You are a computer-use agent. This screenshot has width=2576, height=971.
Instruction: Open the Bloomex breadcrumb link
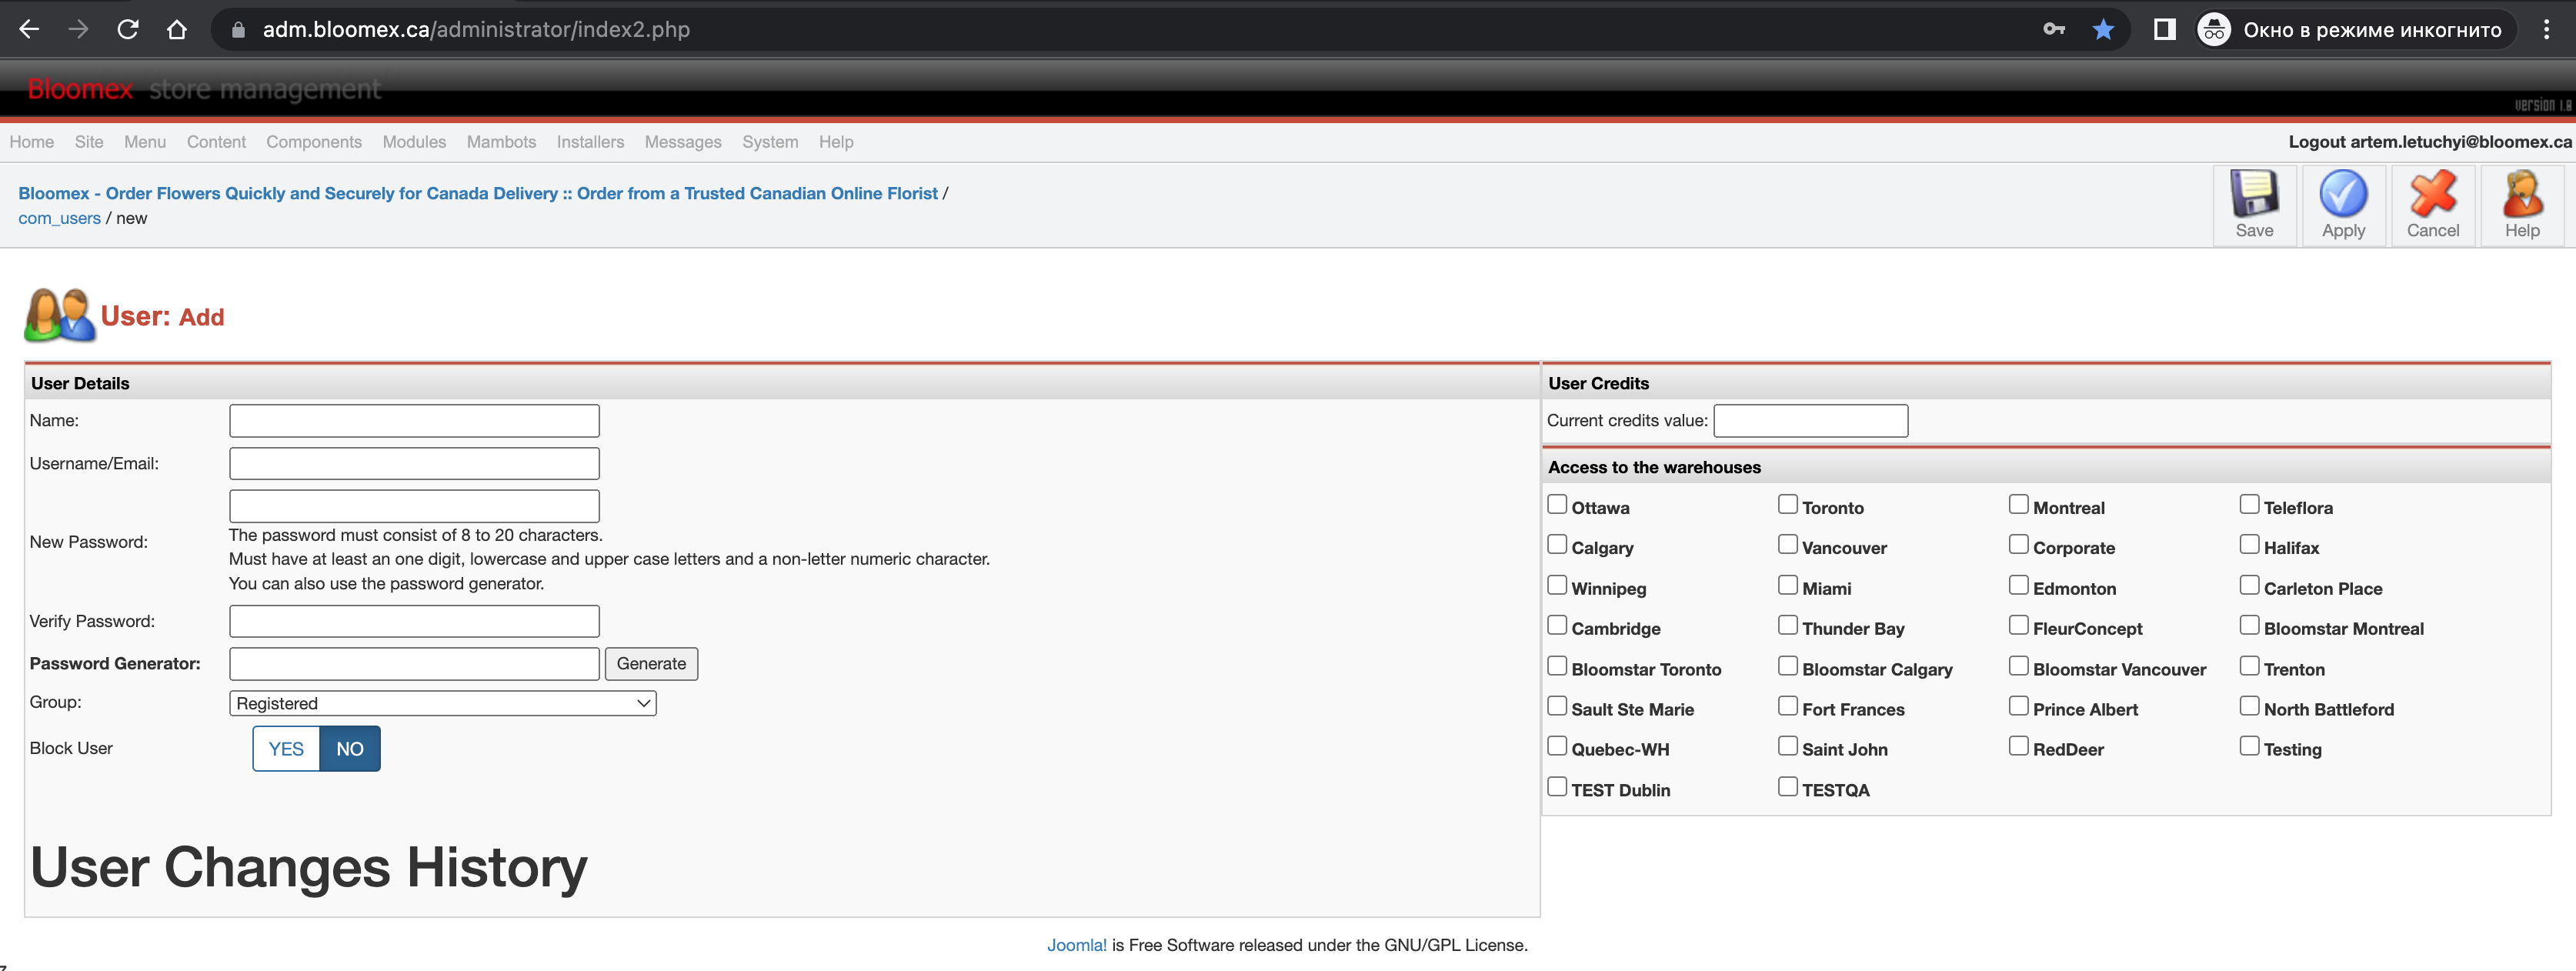click(x=478, y=193)
